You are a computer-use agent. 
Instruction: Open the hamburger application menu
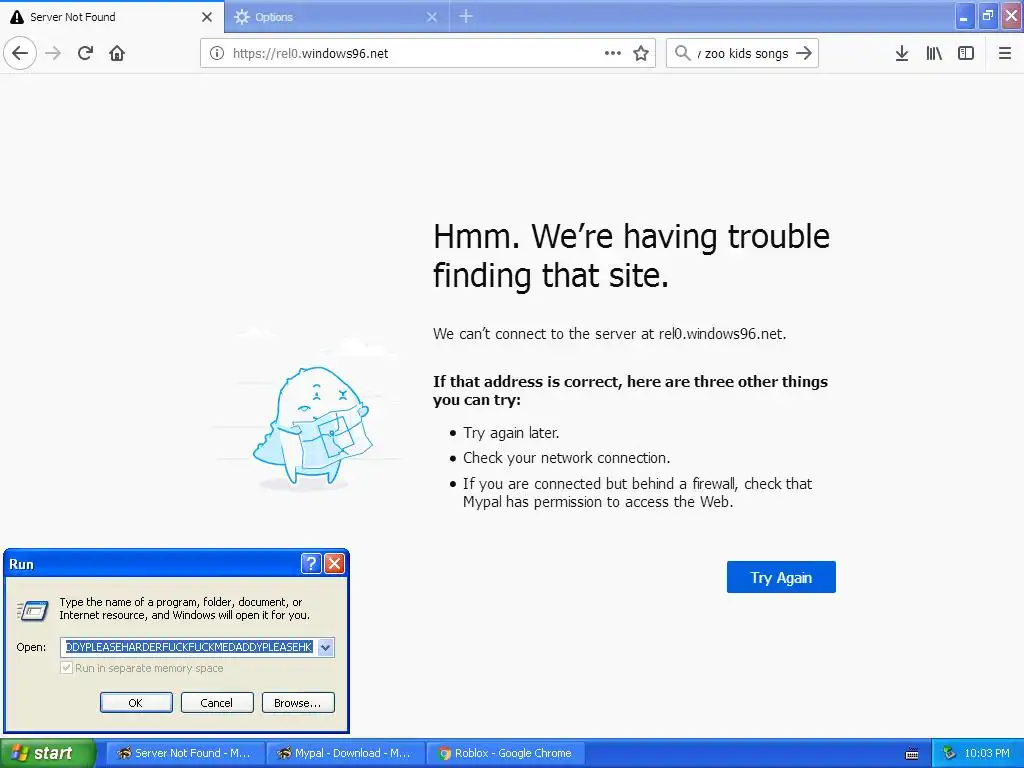pos(1004,53)
